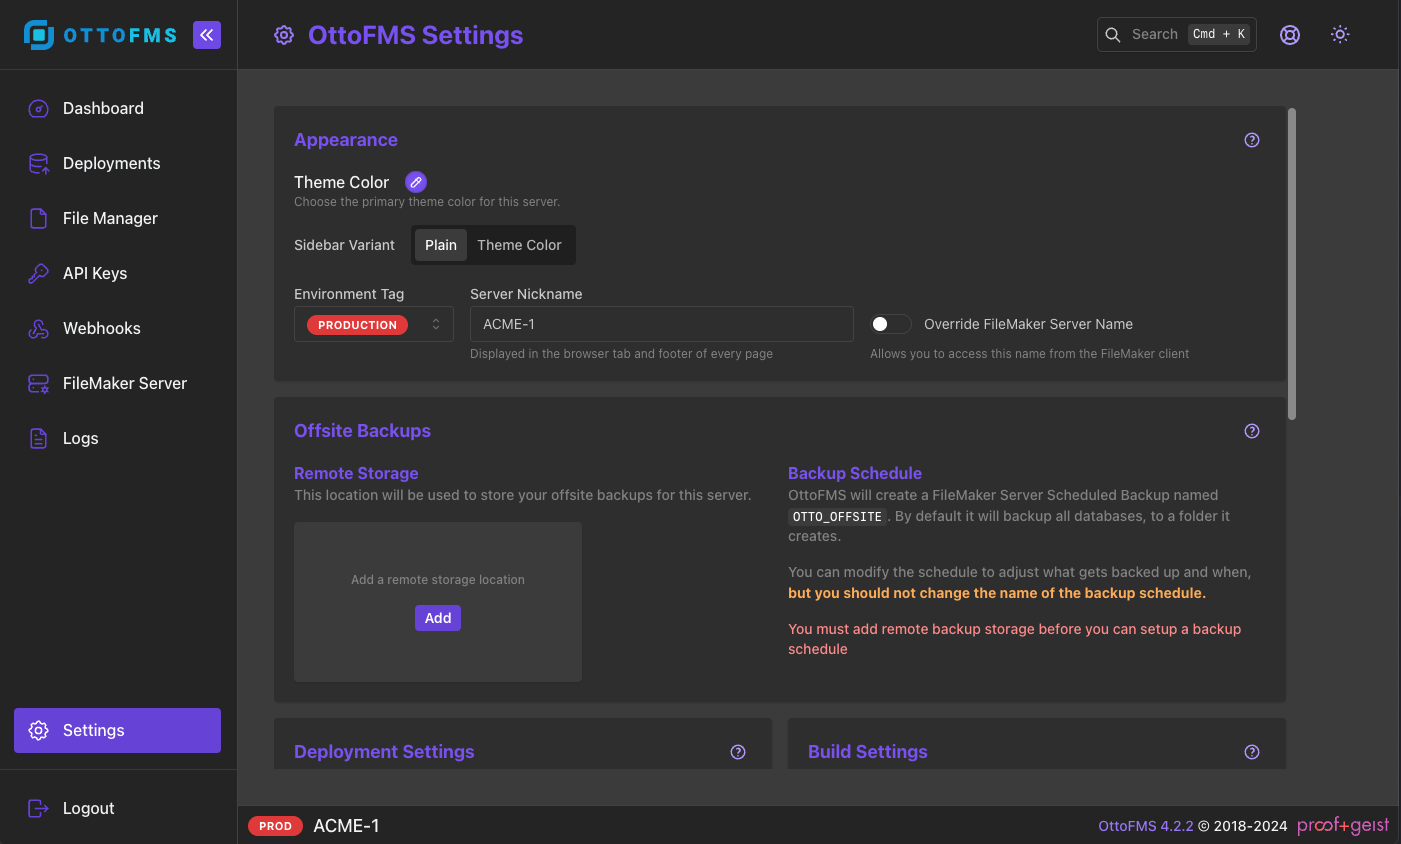Collapse the sidebar with the double-chevron button
The width and height of the screenshot is (1401, 844).
click(207, 35)
